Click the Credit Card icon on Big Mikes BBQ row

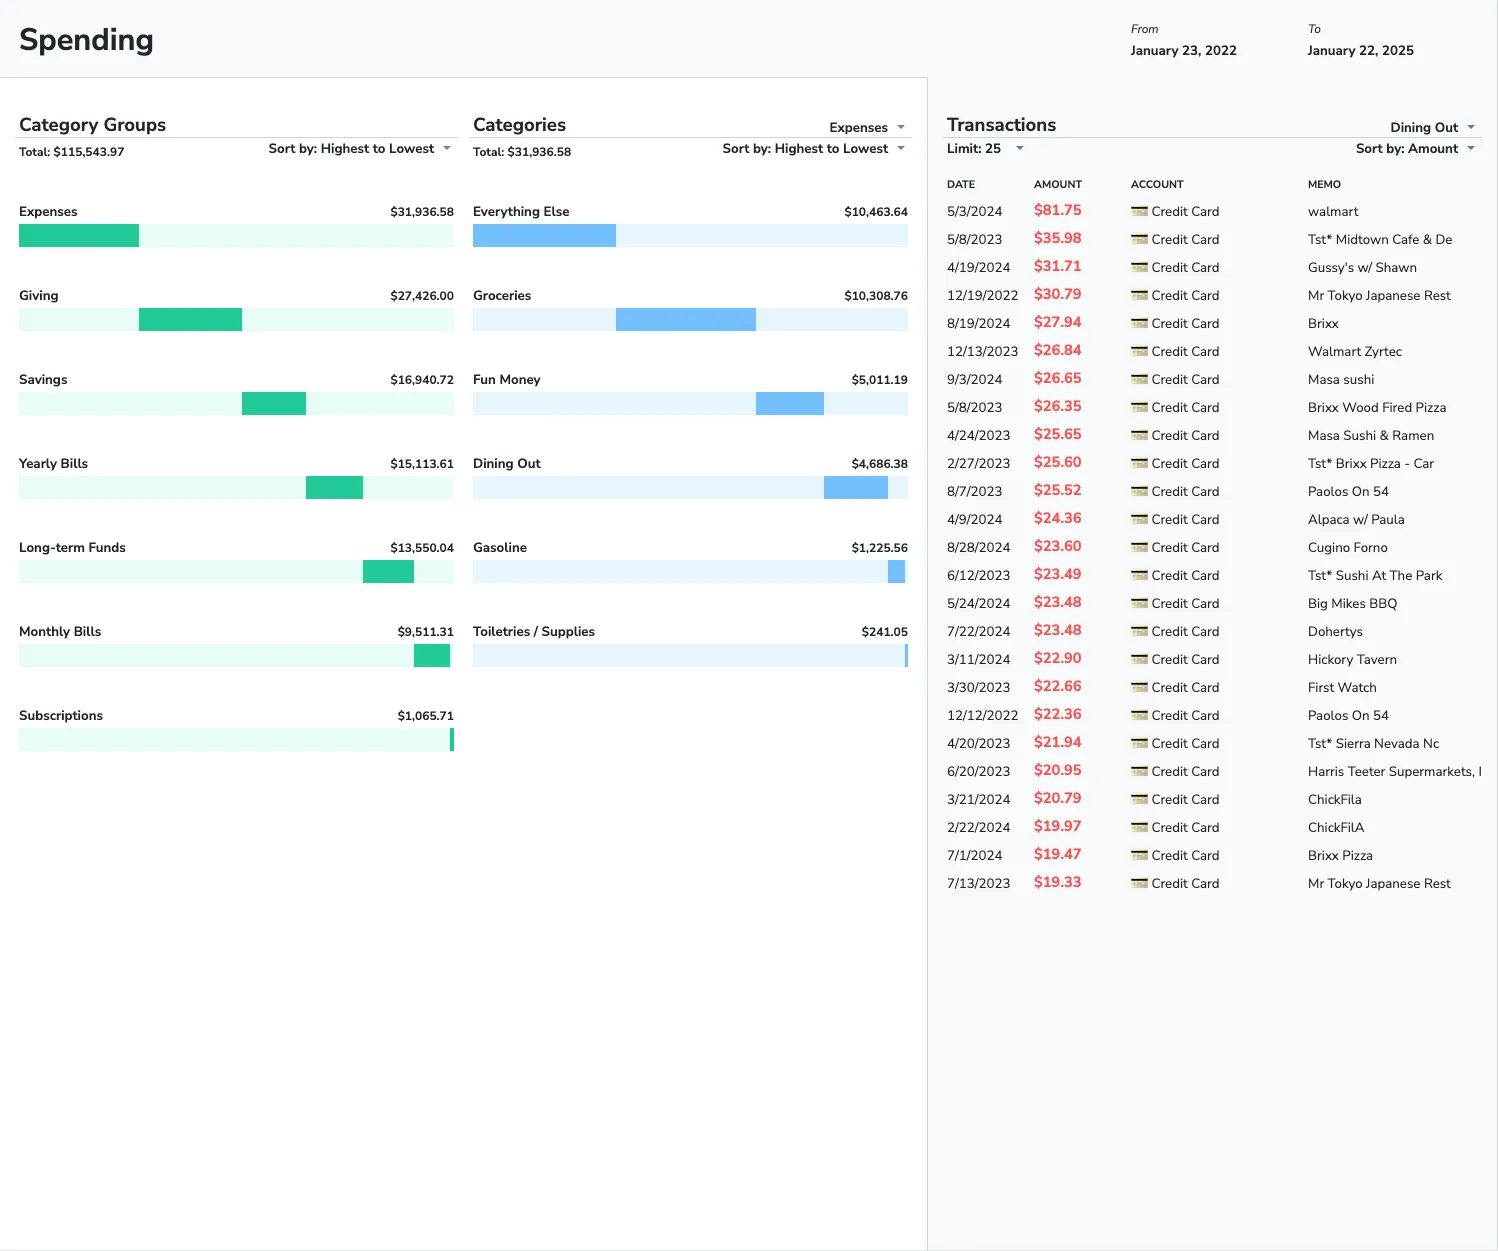(1139, 603)
